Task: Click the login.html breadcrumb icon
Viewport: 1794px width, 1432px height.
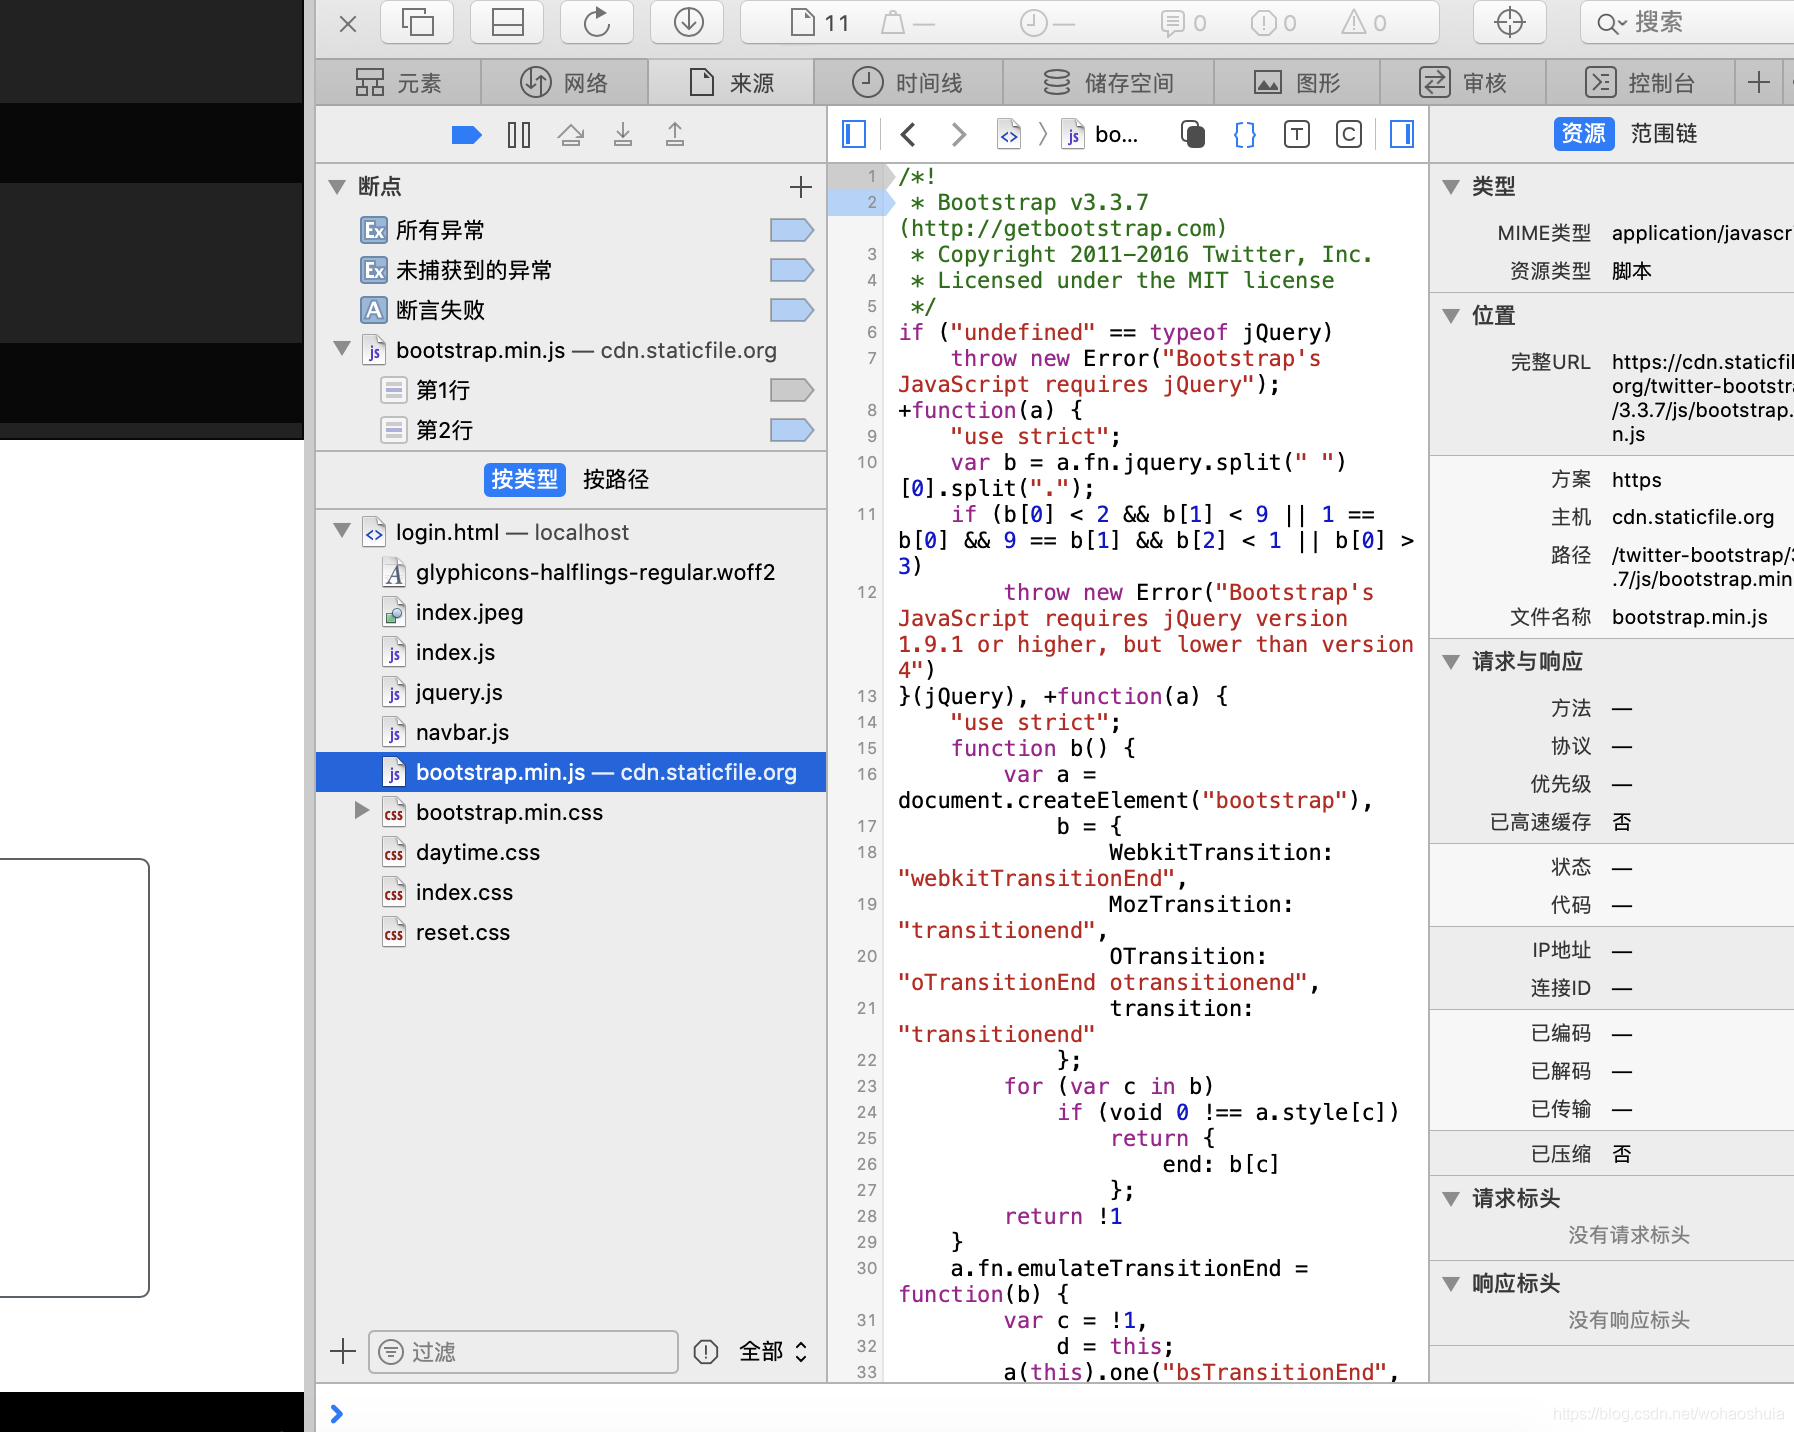Action: pos(1009,134)
